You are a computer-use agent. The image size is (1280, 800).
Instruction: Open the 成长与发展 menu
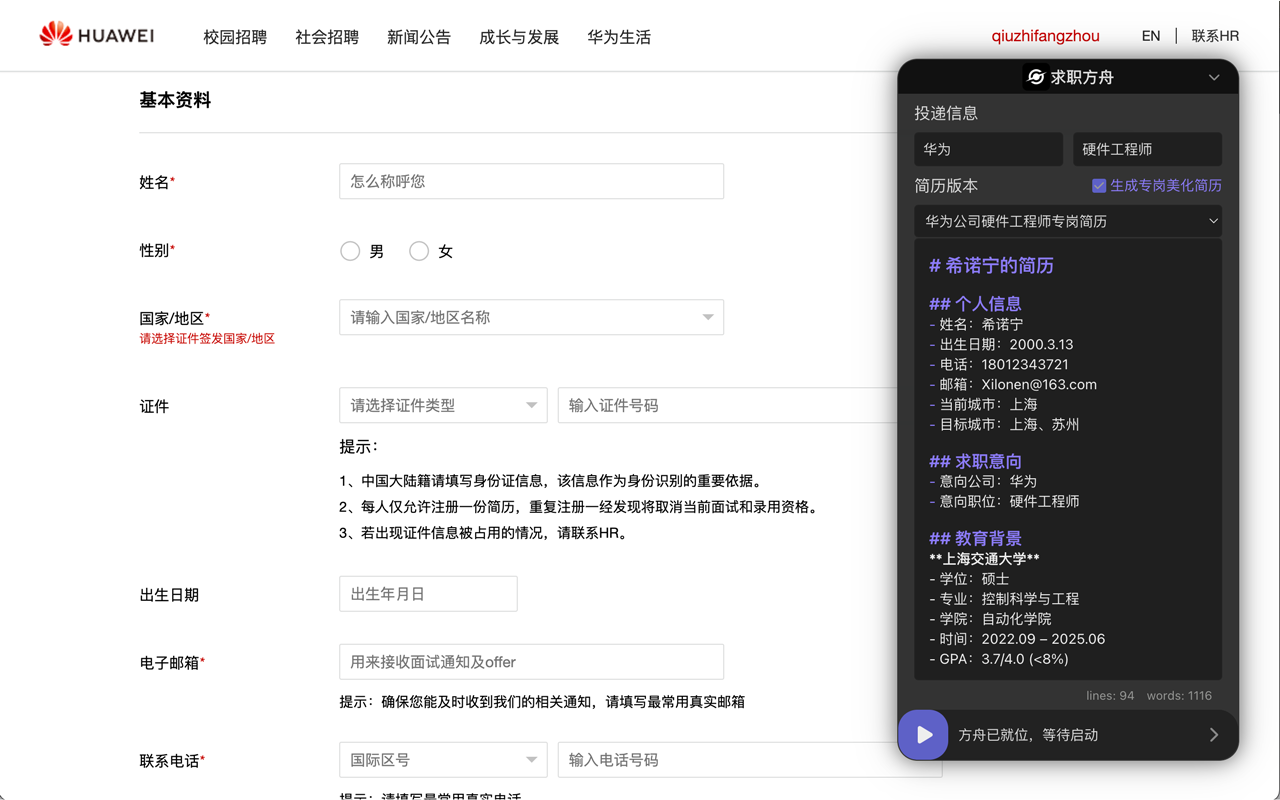(x=519, y=37)
